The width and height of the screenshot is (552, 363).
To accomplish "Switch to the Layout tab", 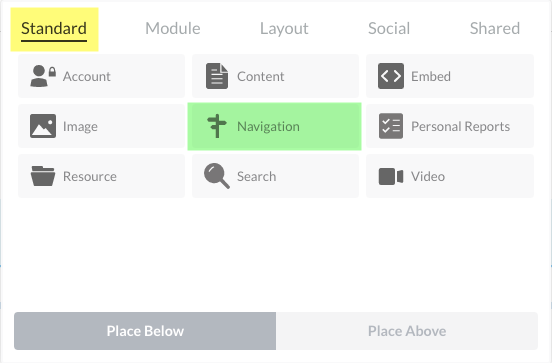I will coord(284,29).
